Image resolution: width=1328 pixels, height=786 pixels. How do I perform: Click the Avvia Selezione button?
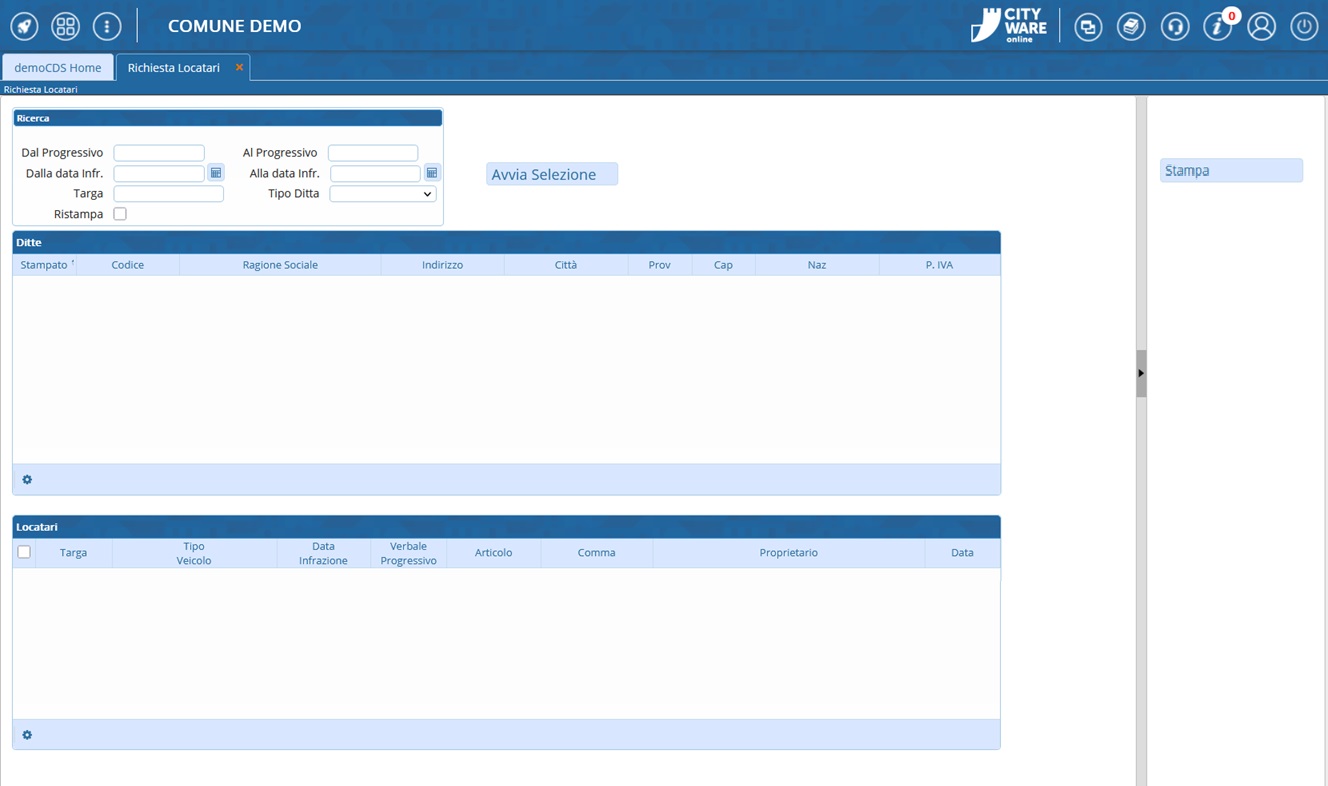point(552,175)
